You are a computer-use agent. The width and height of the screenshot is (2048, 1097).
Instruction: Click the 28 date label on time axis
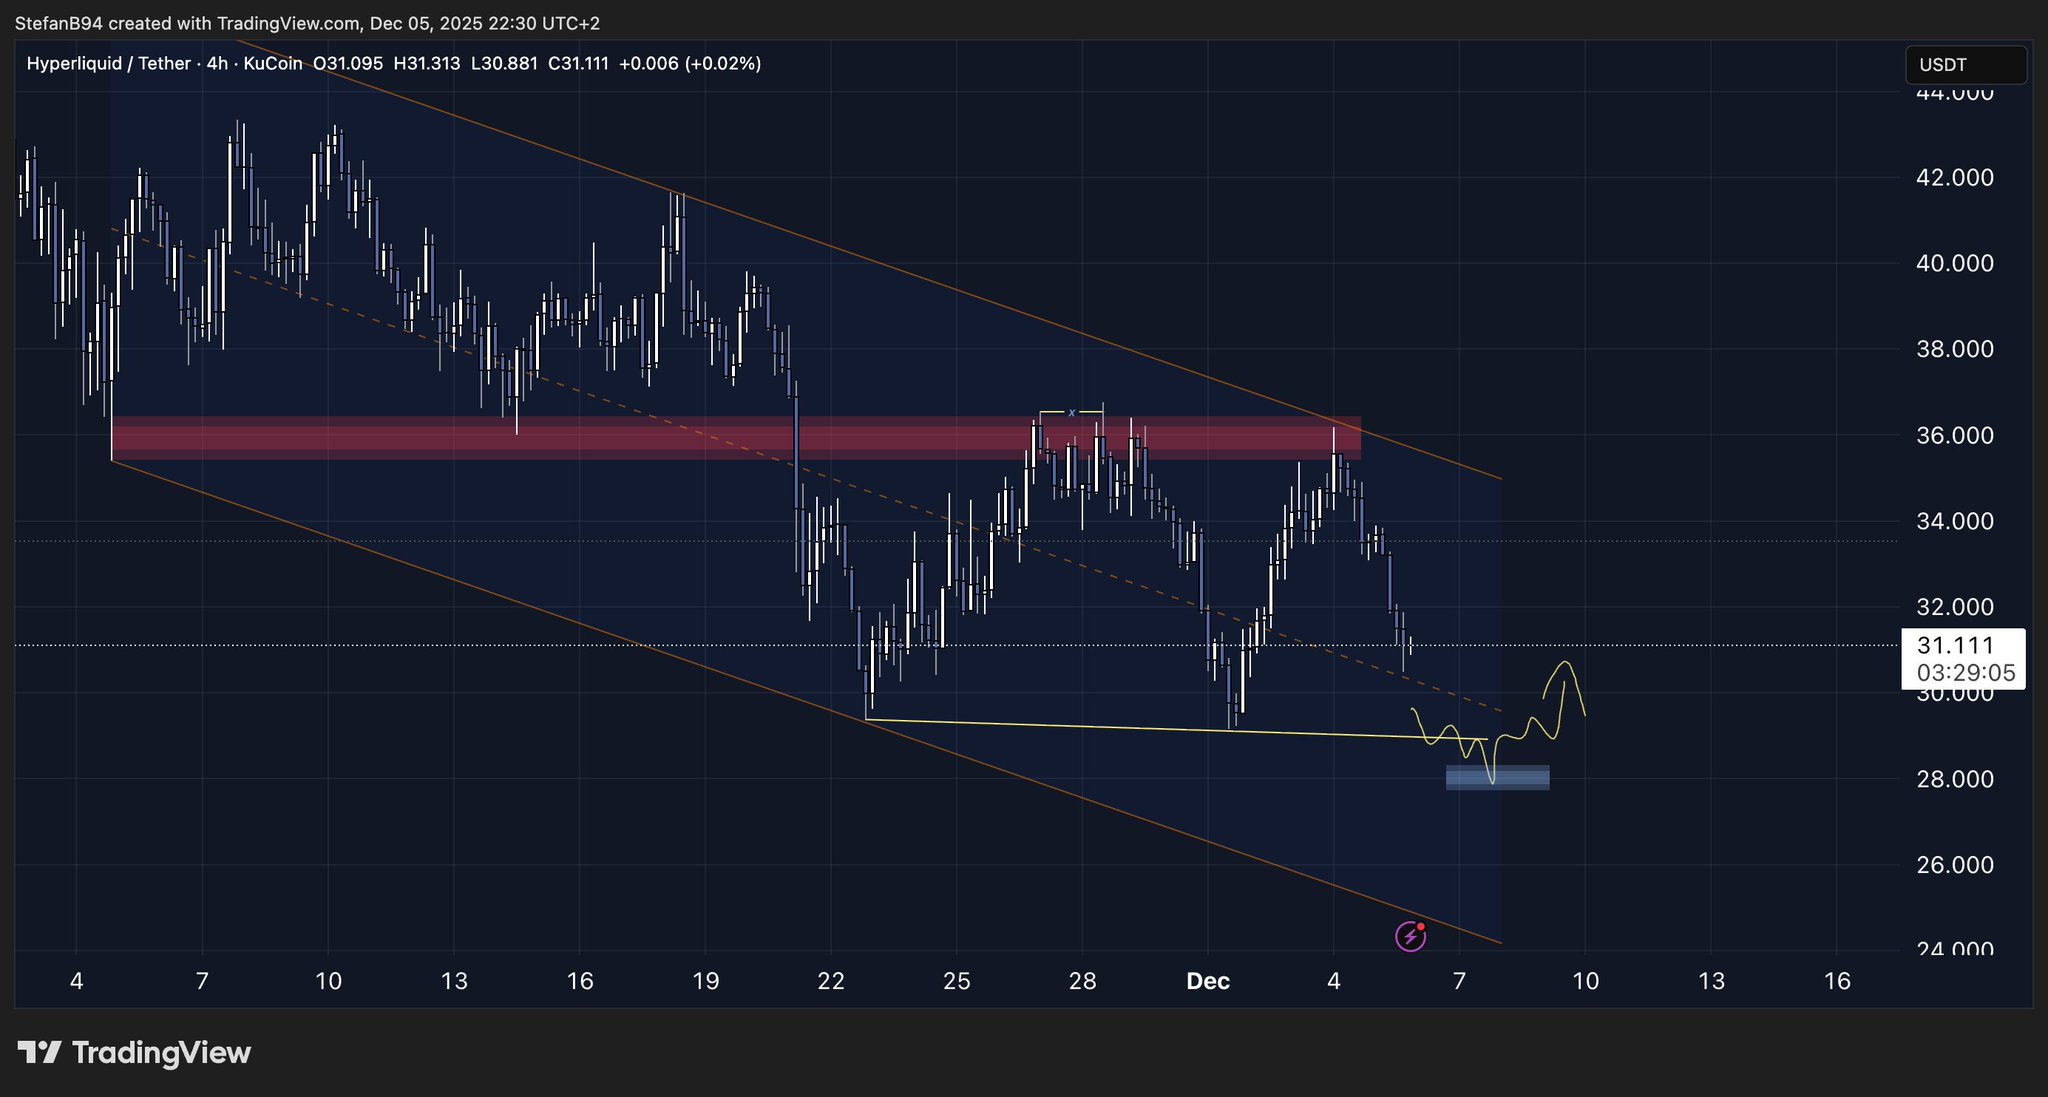coord(1082,981)
